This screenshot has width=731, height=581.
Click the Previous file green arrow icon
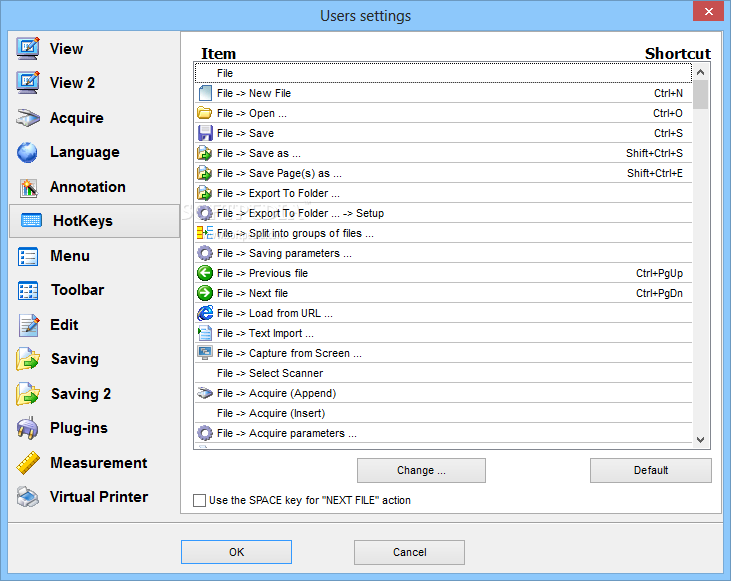[205, 273]
